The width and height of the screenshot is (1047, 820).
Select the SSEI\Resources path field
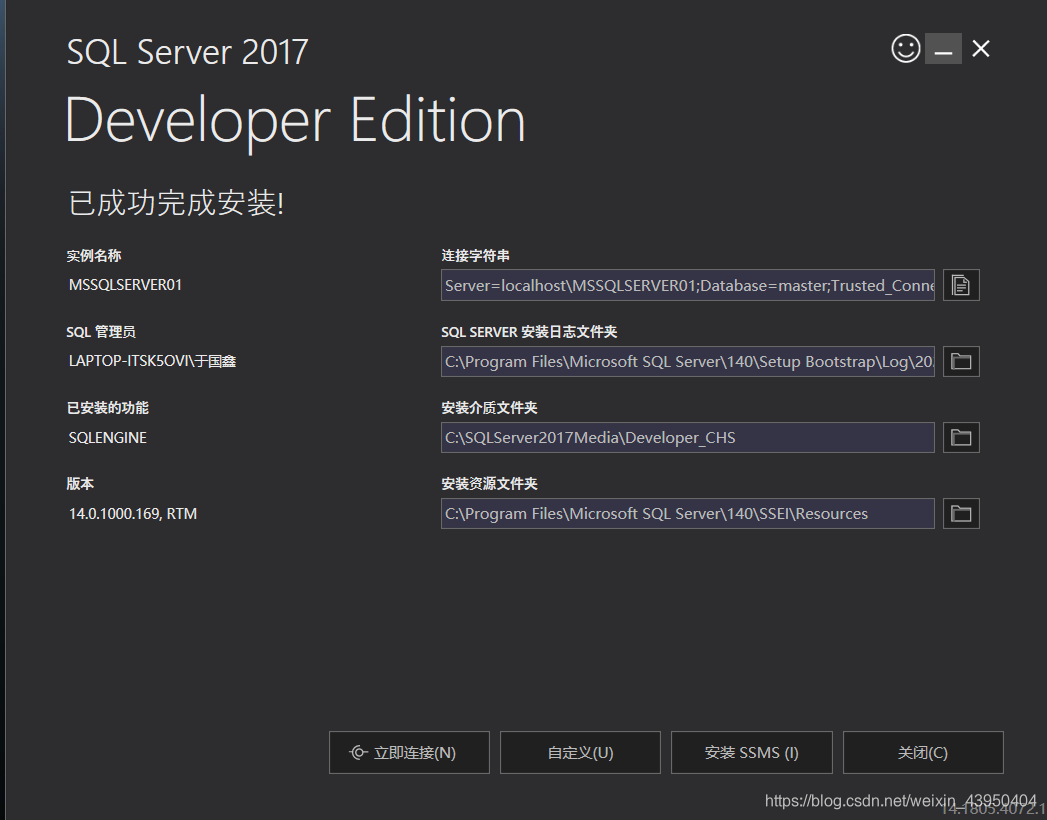[x=688, y=514]
